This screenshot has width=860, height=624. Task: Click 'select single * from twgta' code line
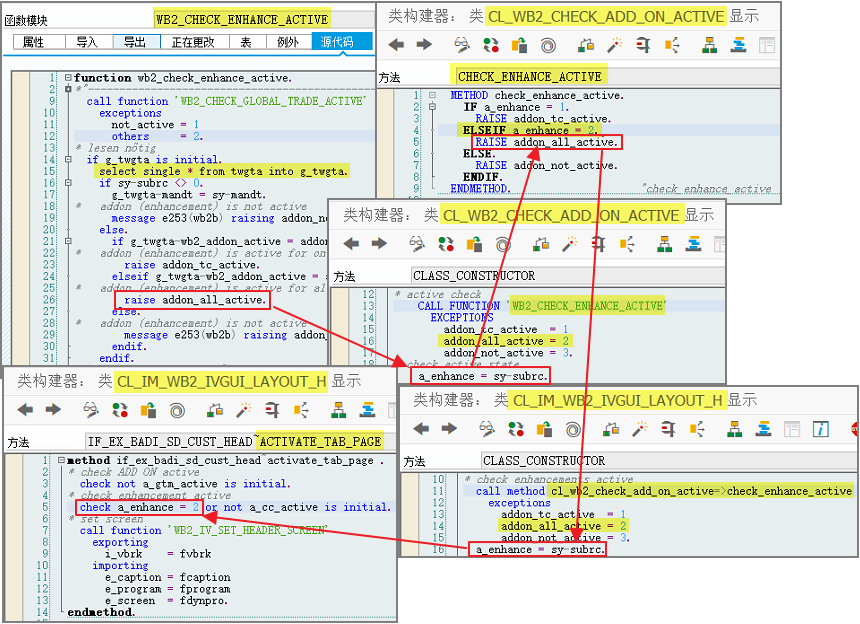coord(223,171)
